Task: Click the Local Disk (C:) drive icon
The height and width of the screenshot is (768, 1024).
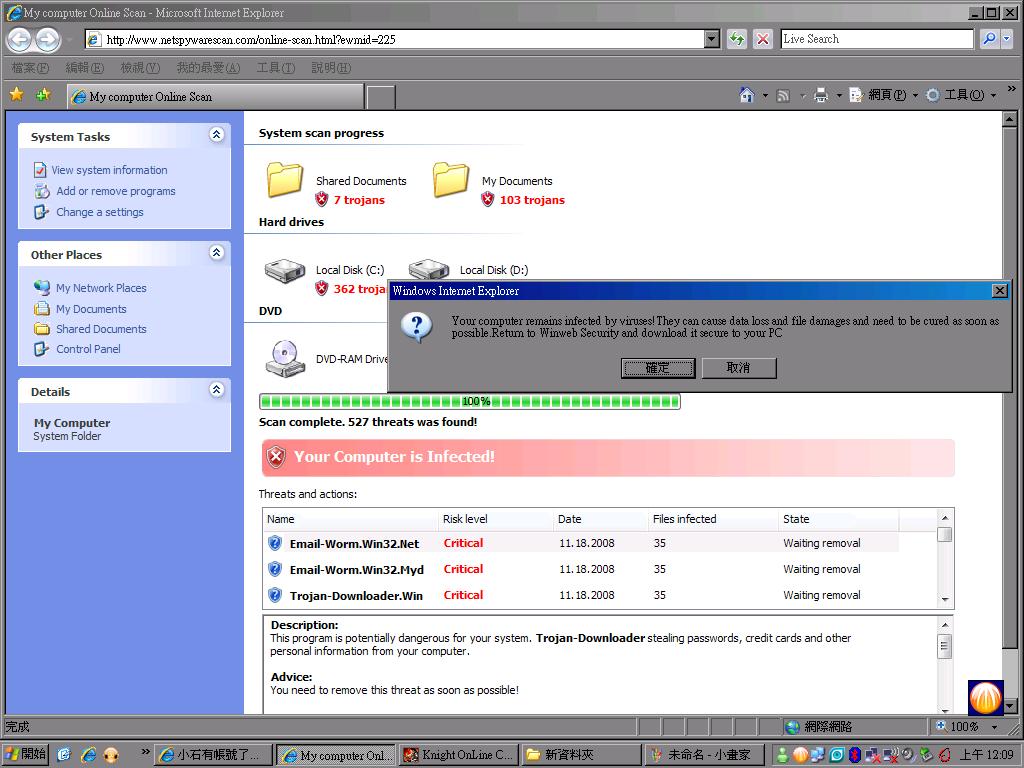Action: point(285,270)
